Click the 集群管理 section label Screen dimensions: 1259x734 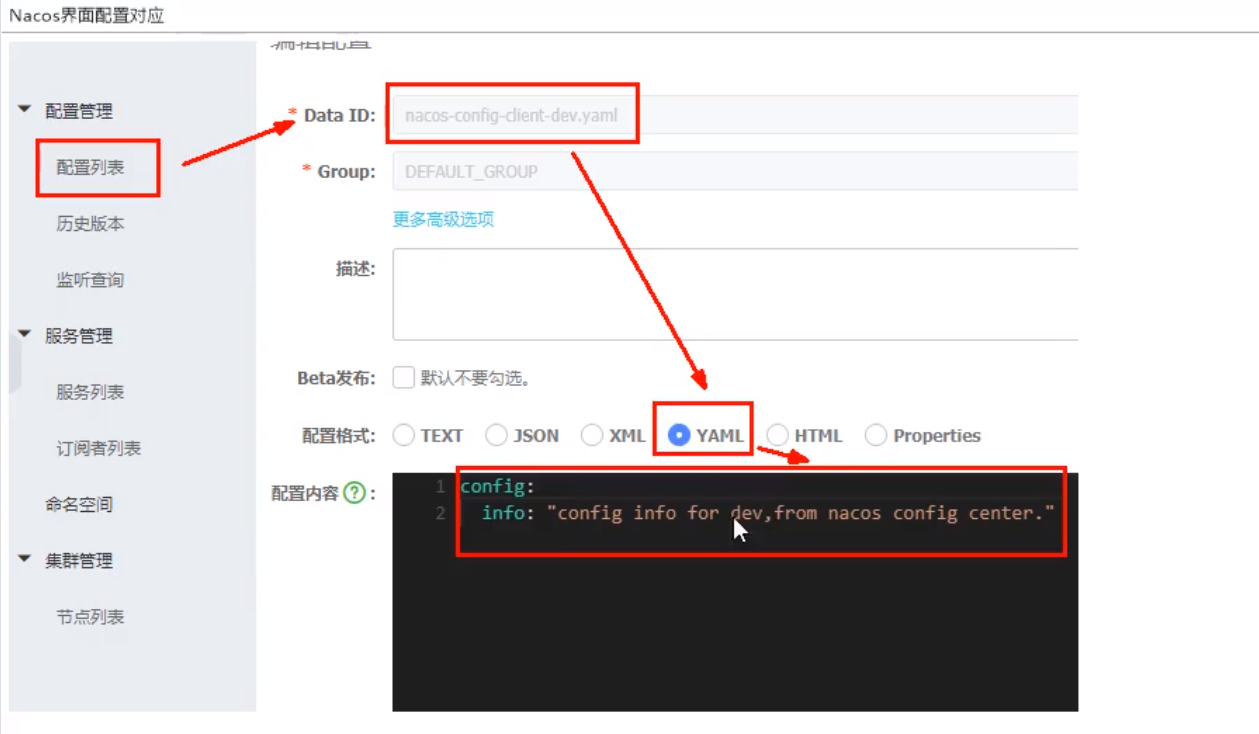click(79, 560)
